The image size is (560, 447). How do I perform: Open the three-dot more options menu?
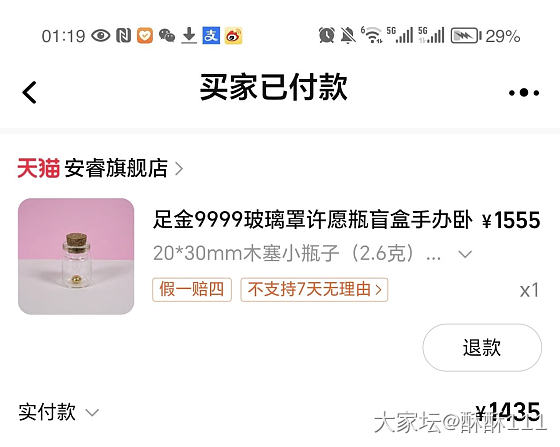coord(524,93)
